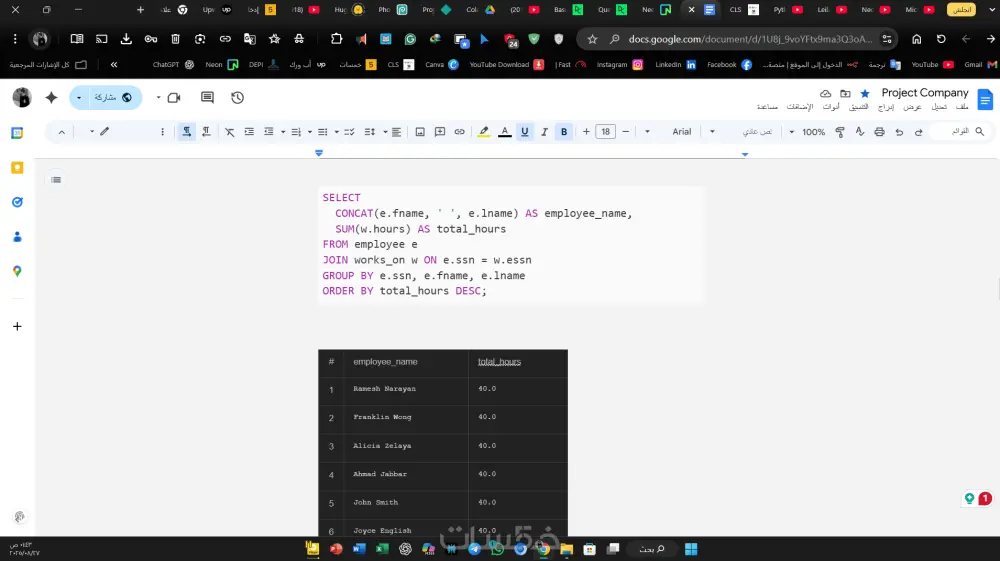The height and width of the screenshot is (561, 1000).
Task: Click the Windows Start button on taskbar
Action: pos(691,549)
